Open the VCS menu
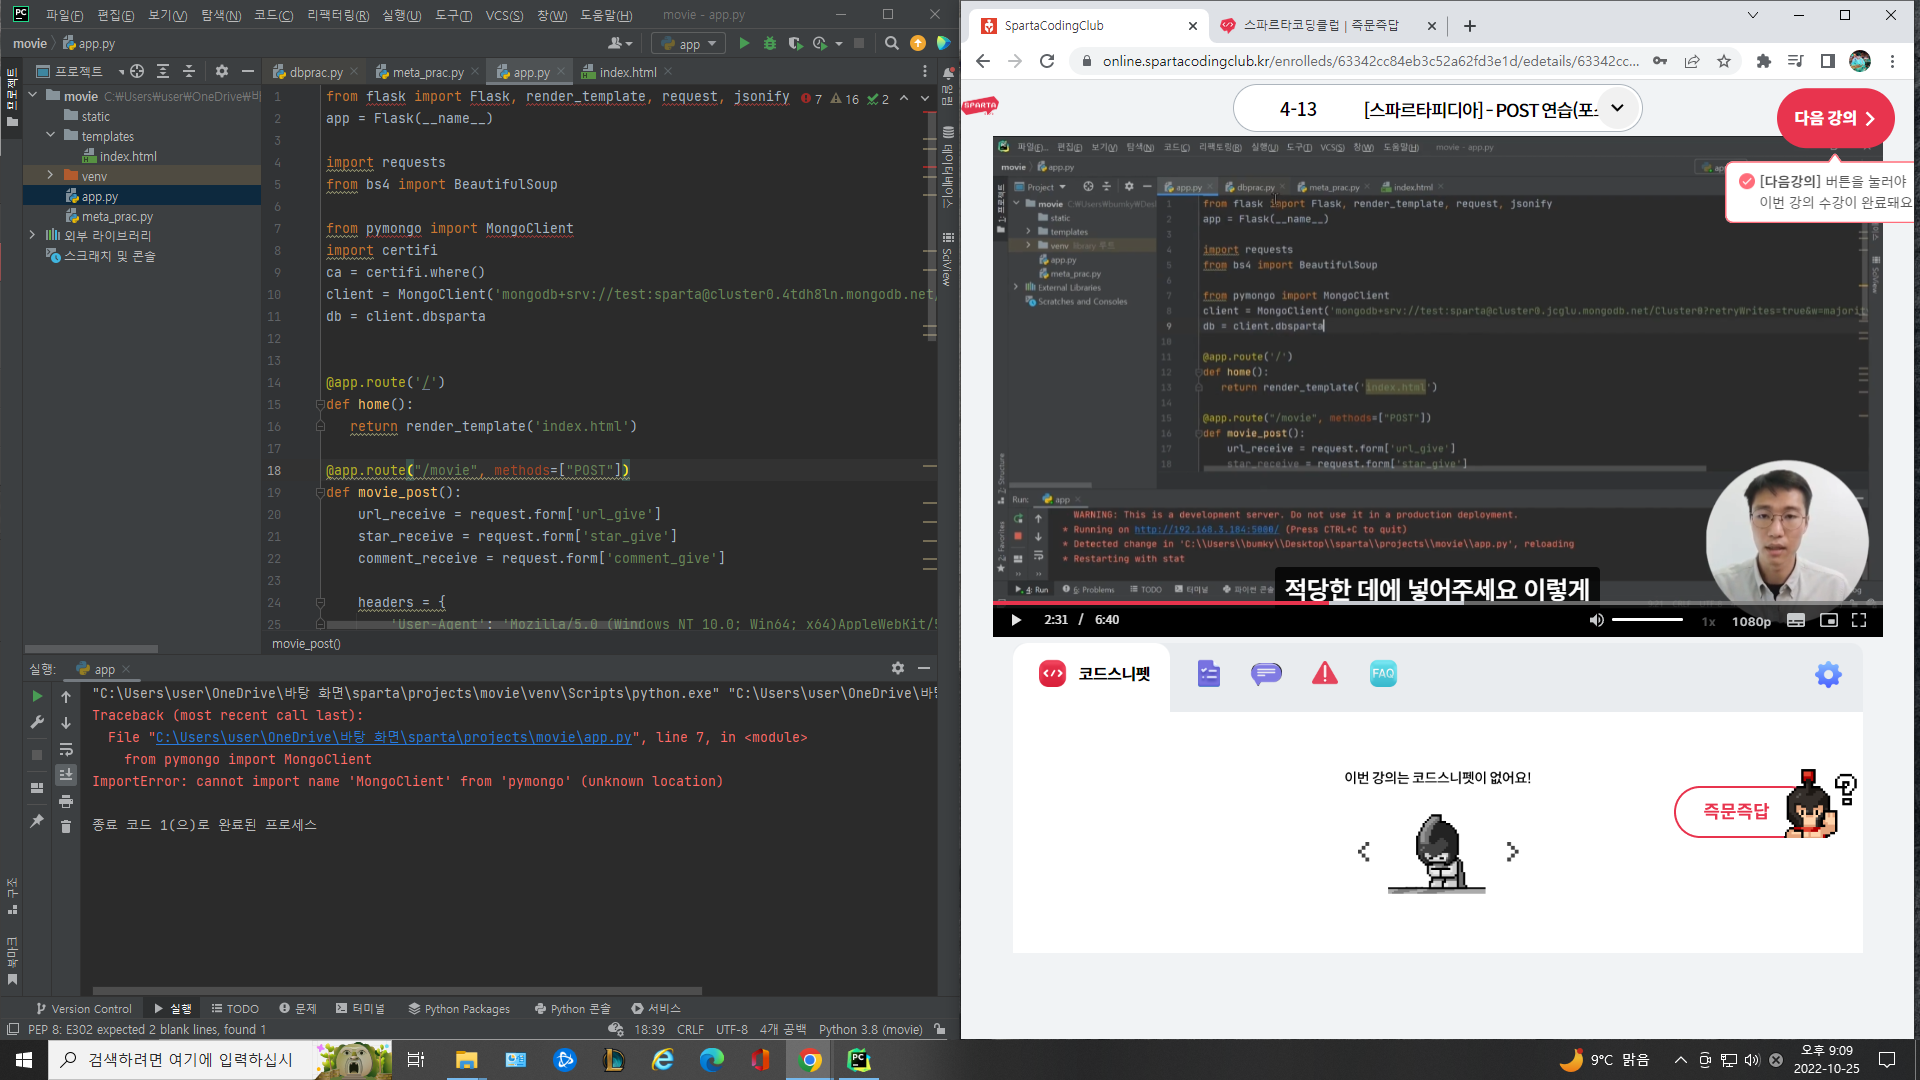This screenshot has width=1920, height=1080. pyautogui.click(x=504, y=15)
